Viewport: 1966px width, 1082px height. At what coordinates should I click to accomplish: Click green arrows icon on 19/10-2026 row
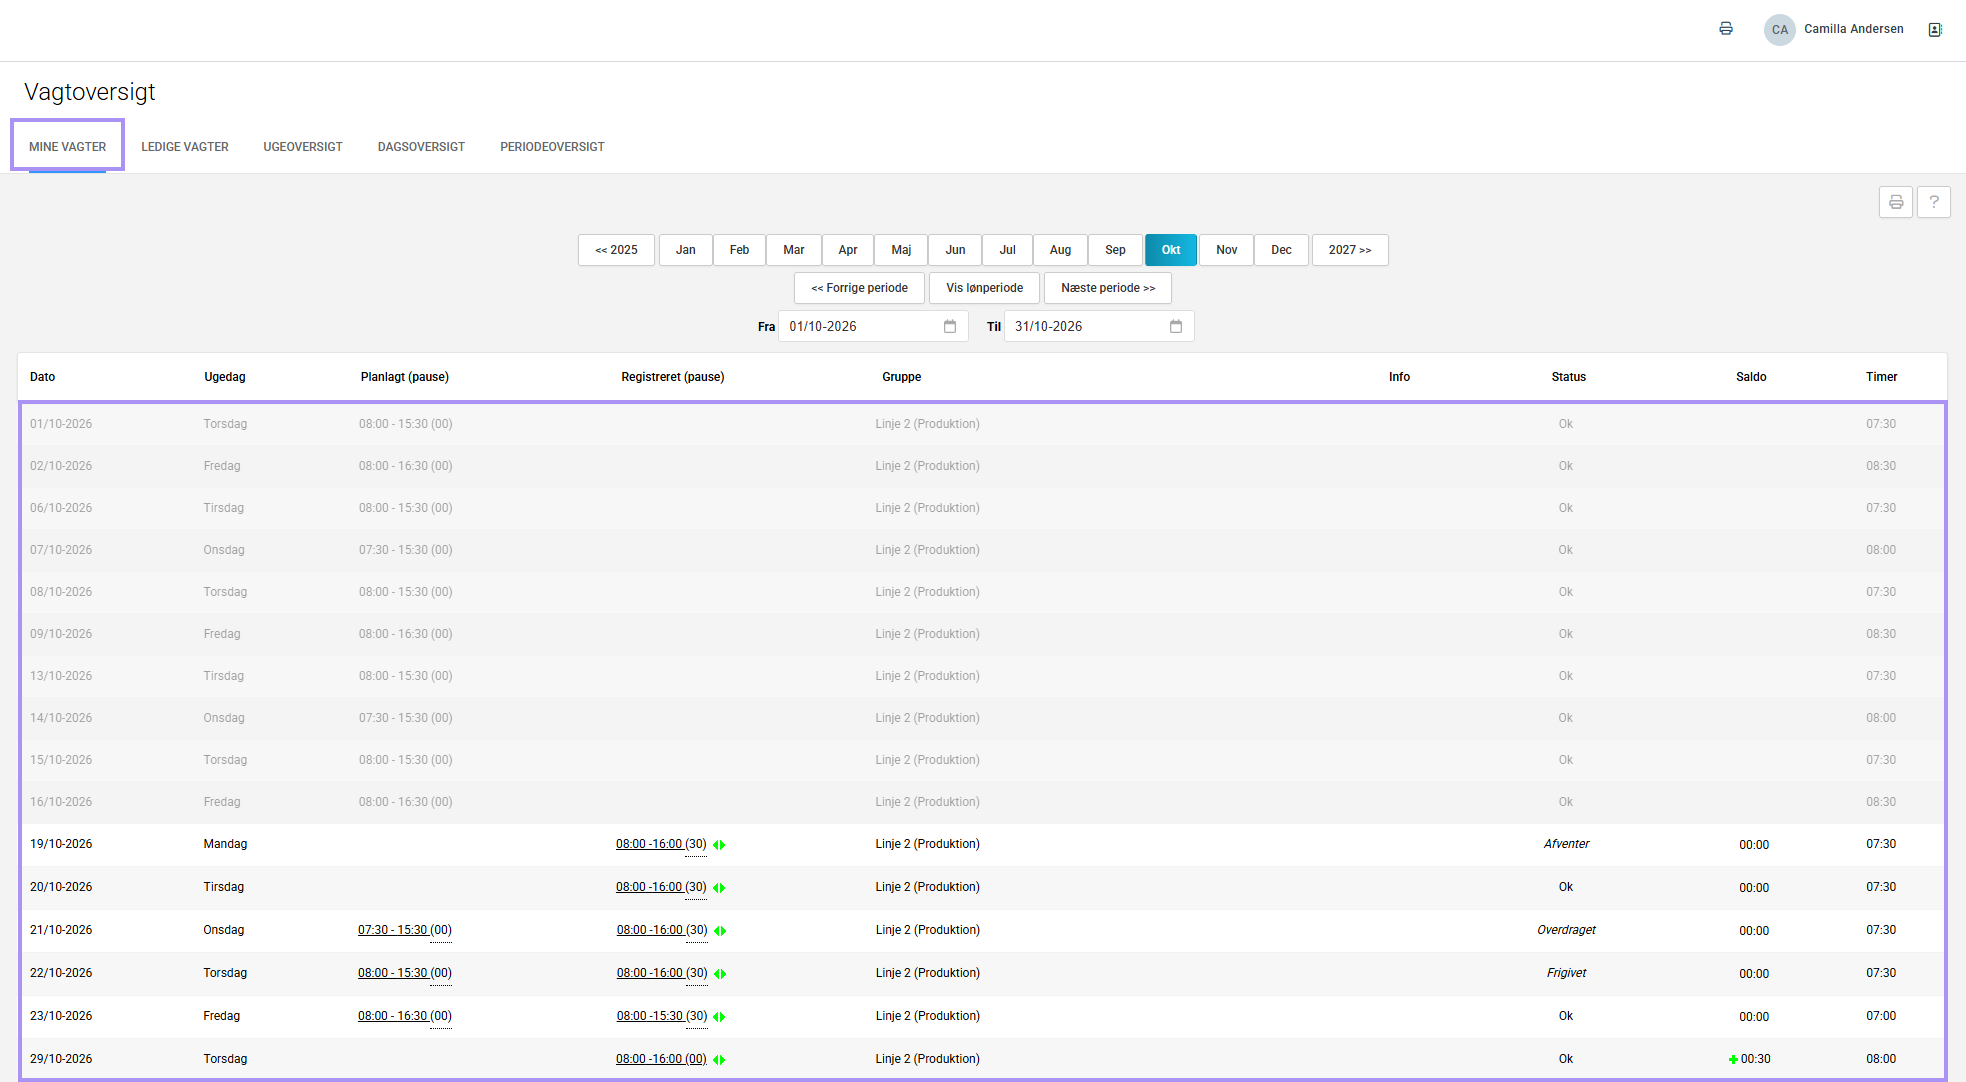(719, 845)
